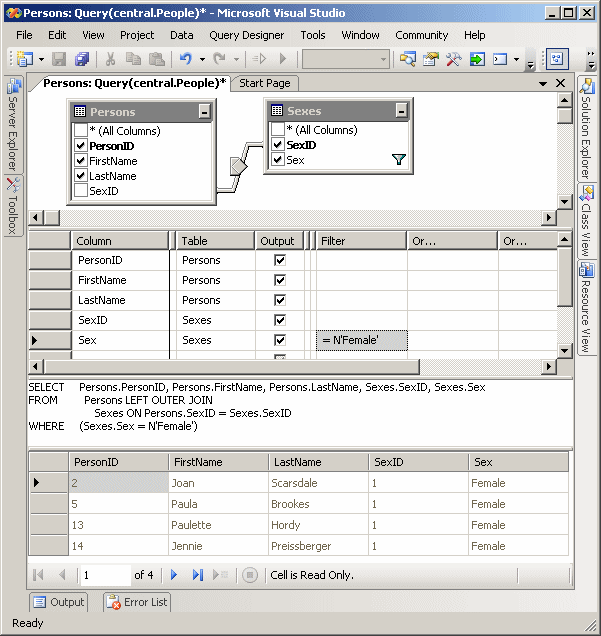Click the stop query circle icon
Viewport: 601px width, 636px height.
pyautogui.click(x=250, y=575)
